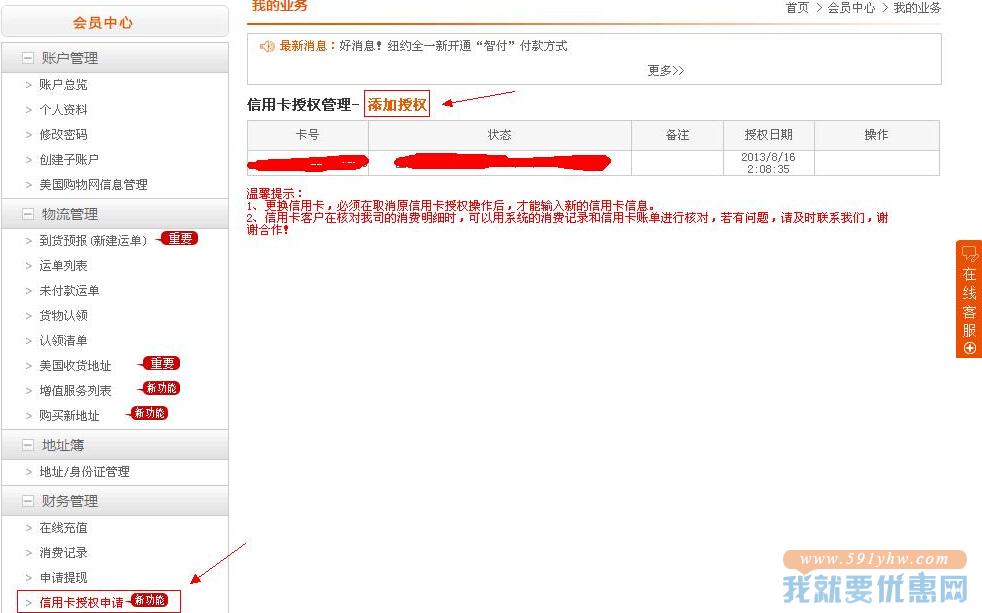Collapse the 财务管理 section toggle
The height and width of the screenshot is (613, 982).
click(x=28, y=501)
